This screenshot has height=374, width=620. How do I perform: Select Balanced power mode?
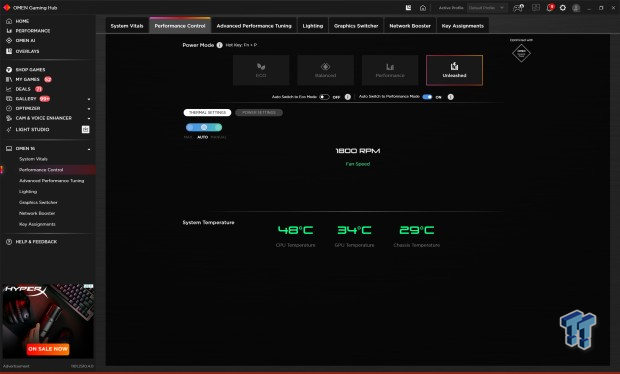(x=325, y=70)
